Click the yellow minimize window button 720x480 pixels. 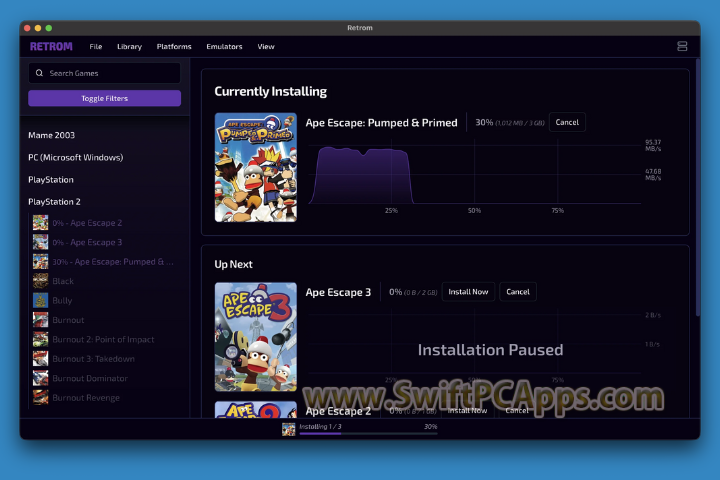click(x=38, y=28)
